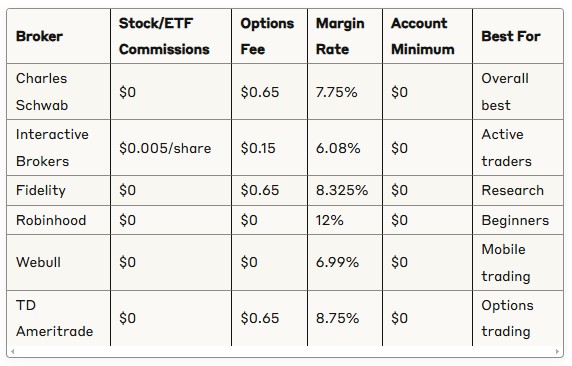Select the Webull broker cell
Image resolution: width=572 pixels, height=366 pixels.
coord(59,262)
